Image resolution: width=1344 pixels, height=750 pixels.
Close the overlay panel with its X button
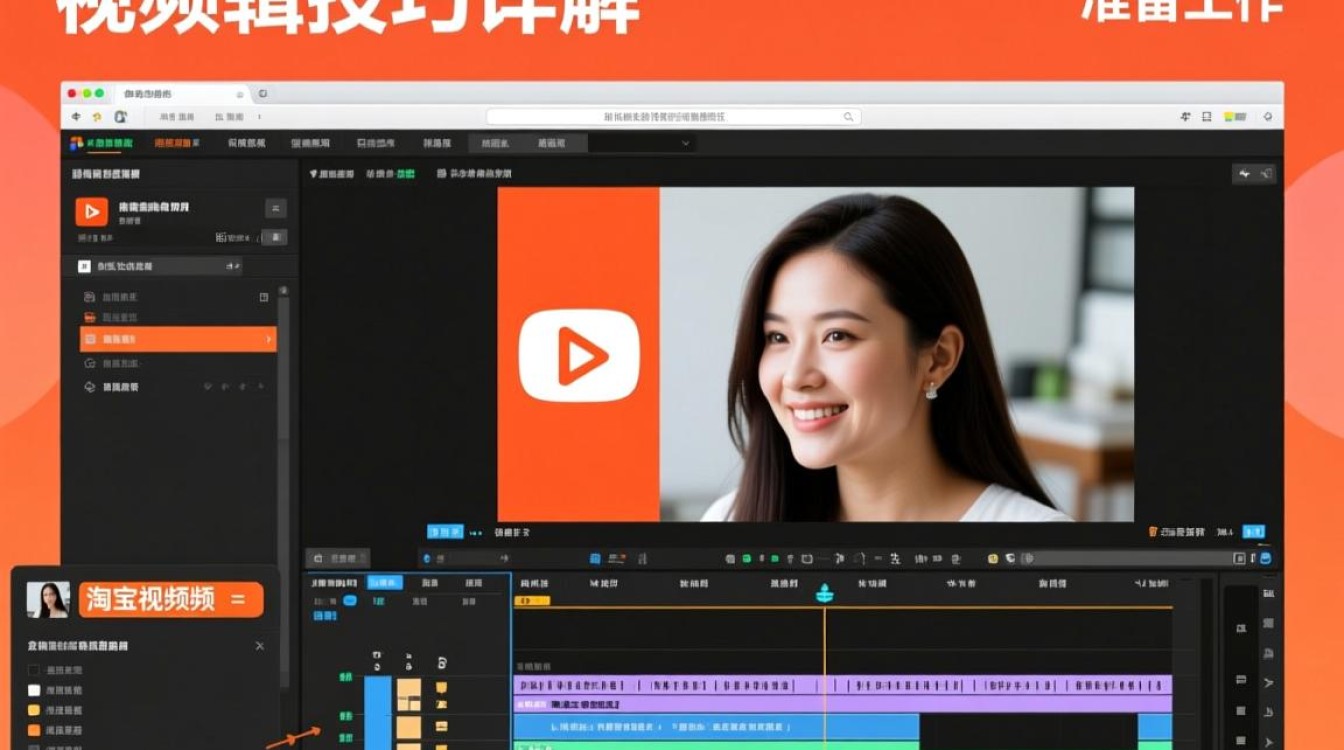point(260,646)
